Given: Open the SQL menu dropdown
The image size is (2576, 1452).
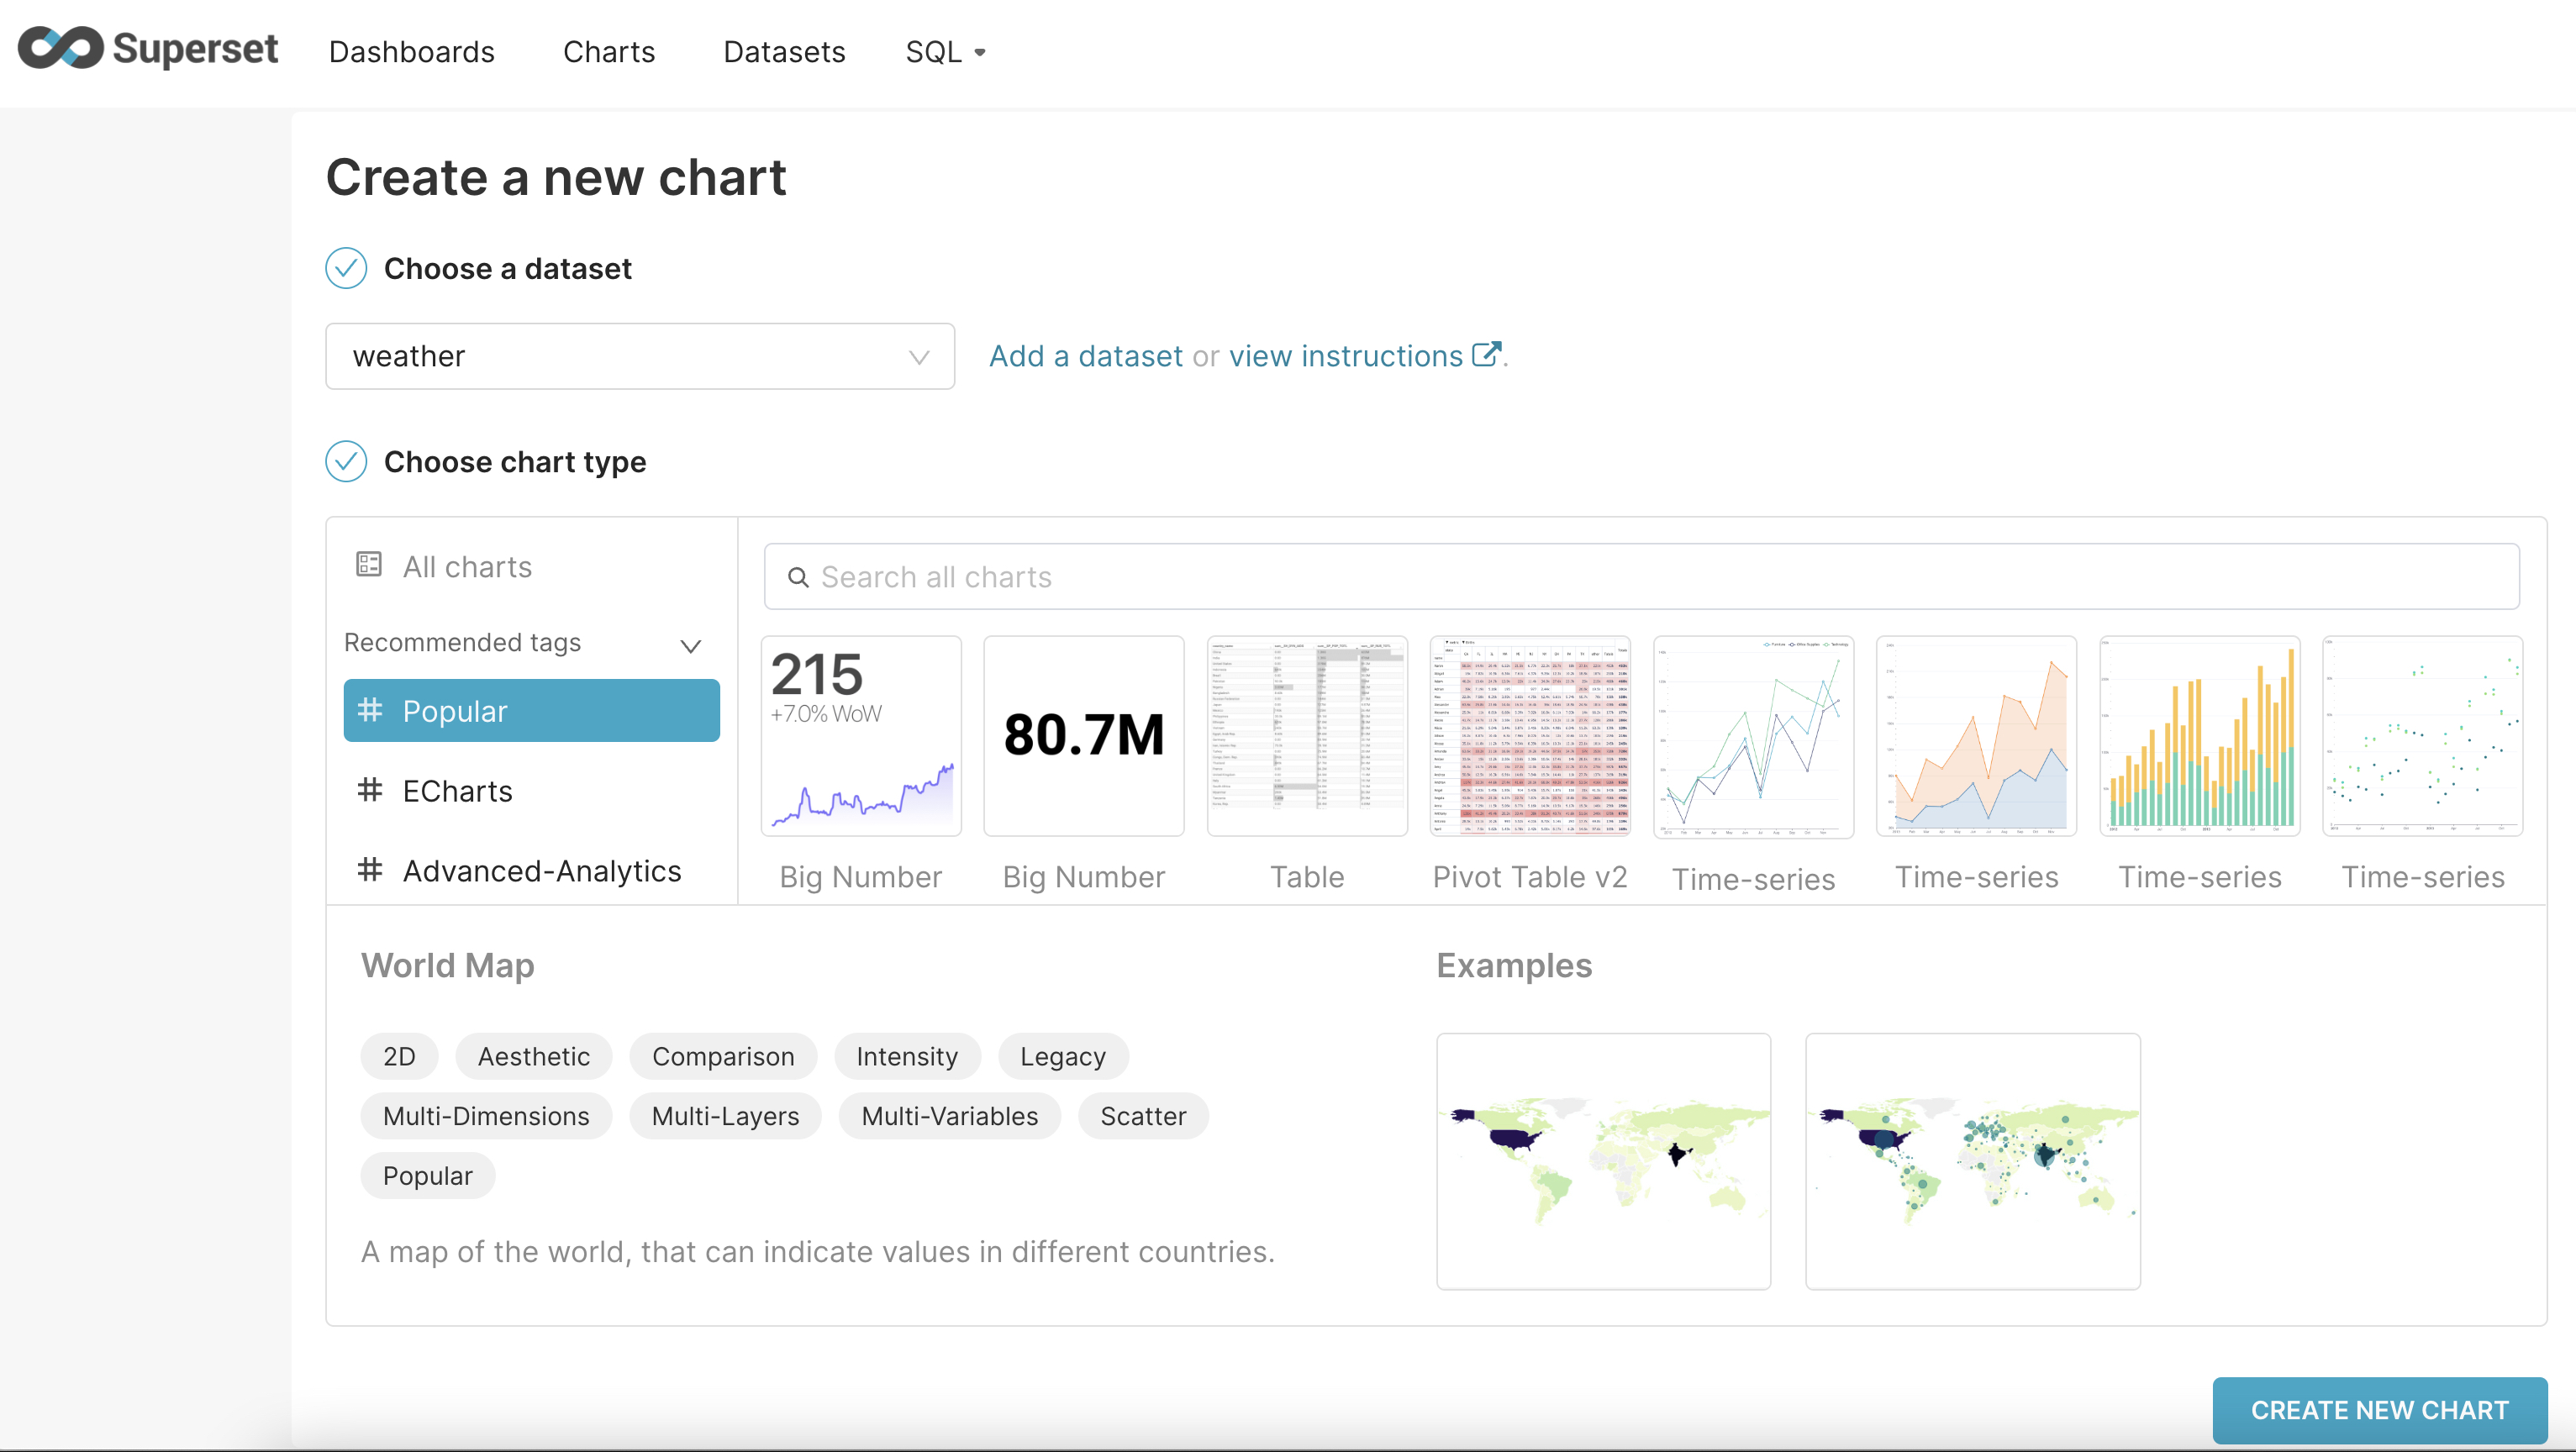Looking at the screenshot, I should click(x=945, y=52).
